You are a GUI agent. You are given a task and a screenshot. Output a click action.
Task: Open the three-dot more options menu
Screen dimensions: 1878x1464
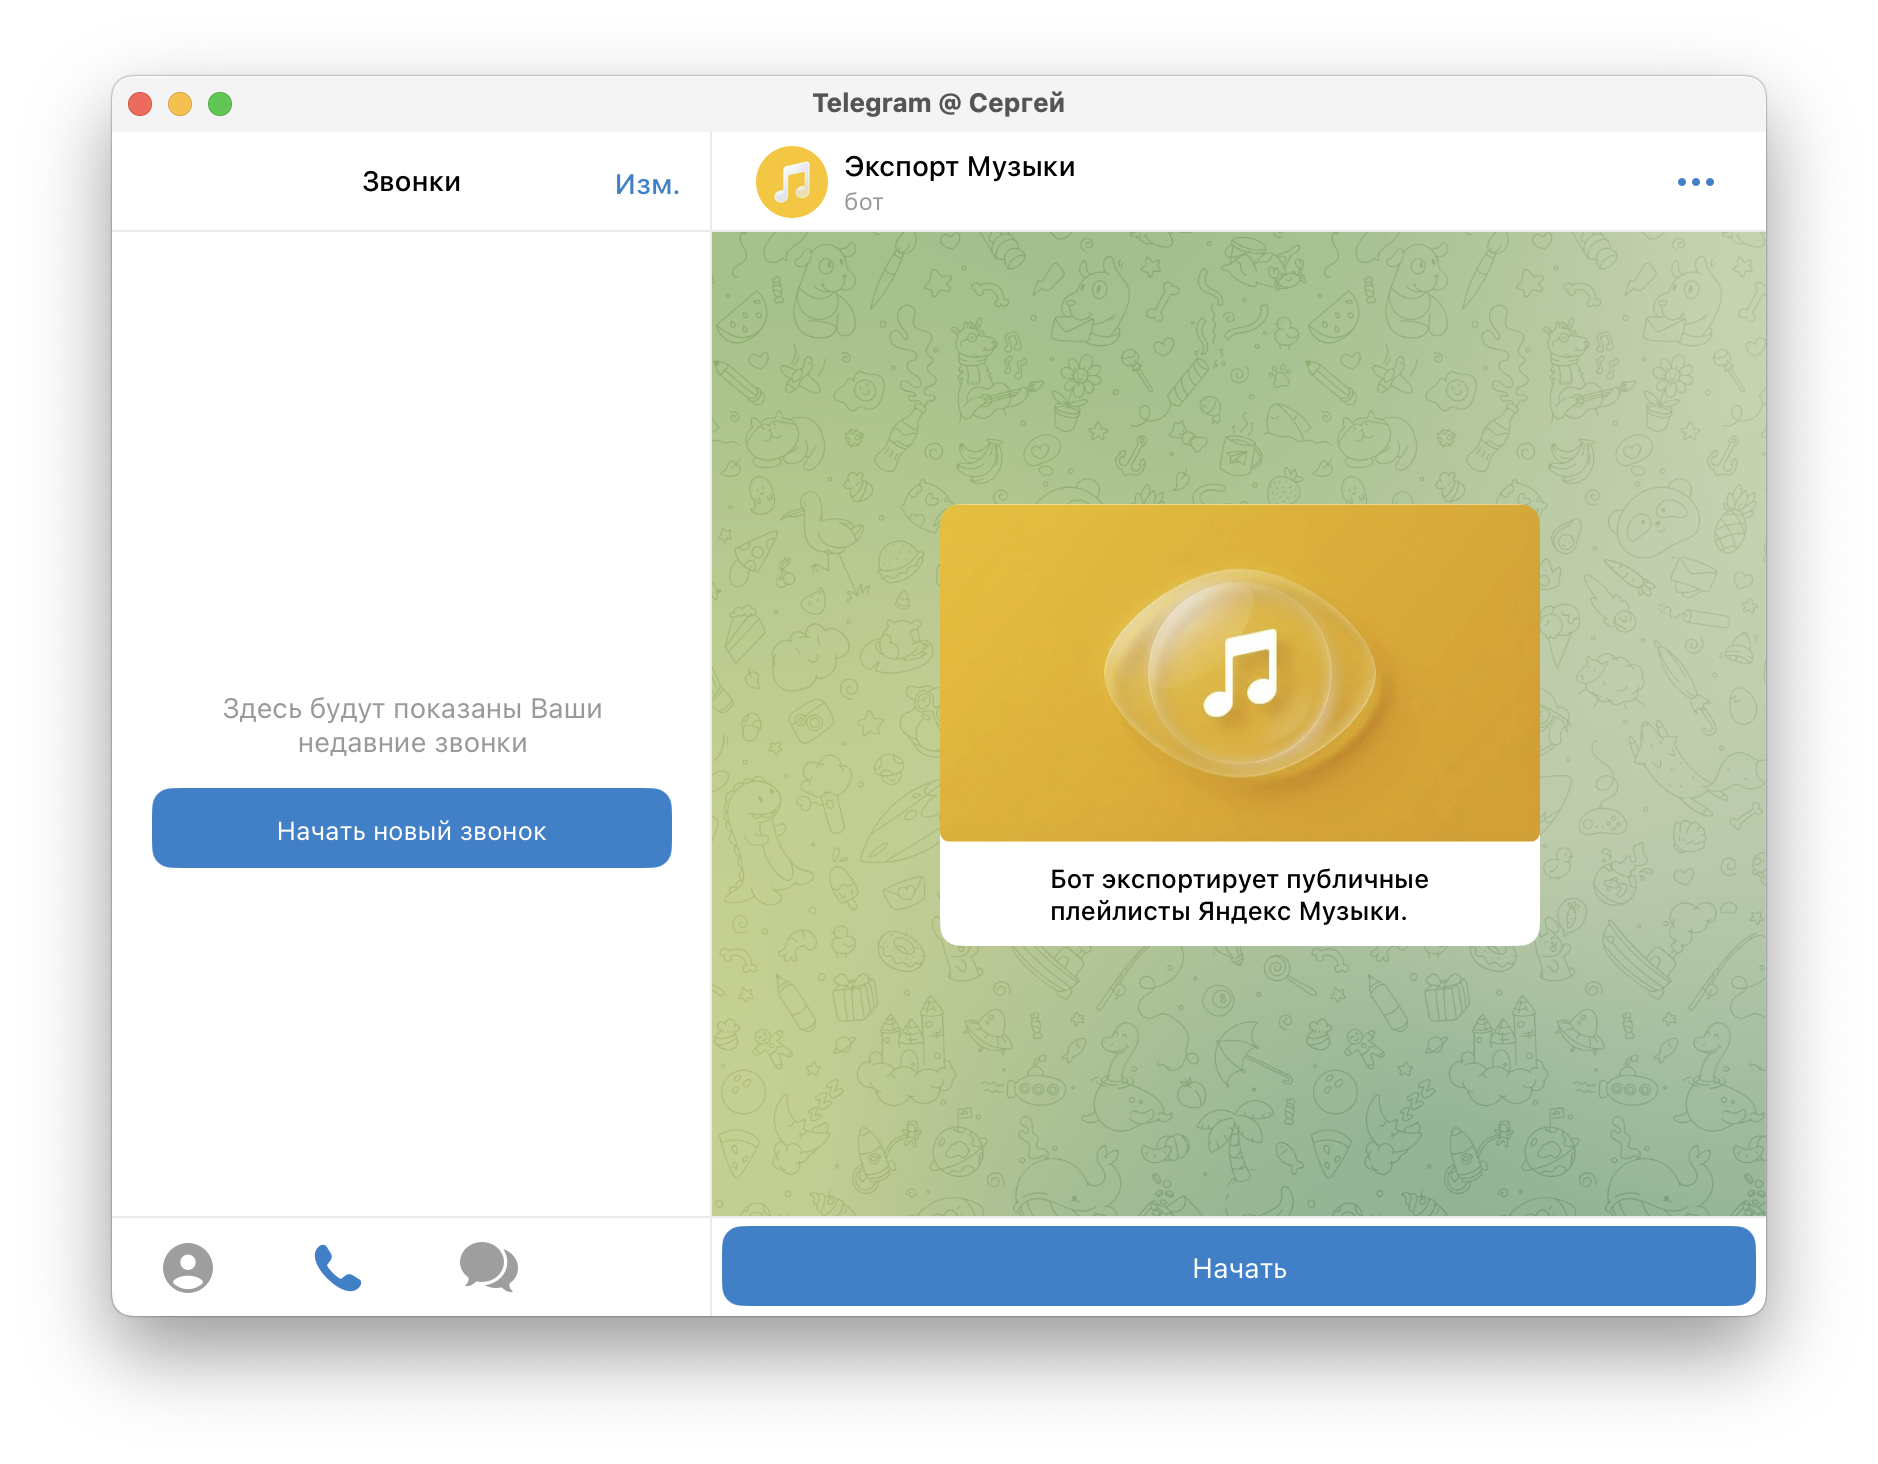pyautogui.click(x=1696, y=182)
